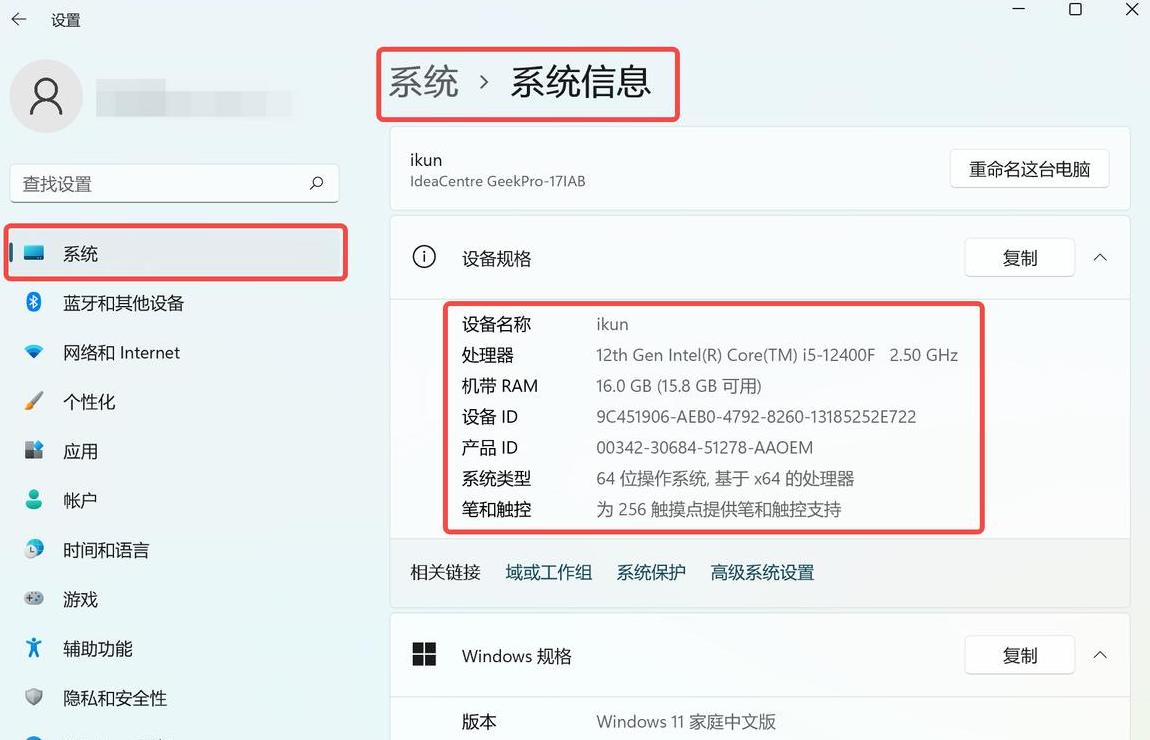Screen dimensions: 1150x740
Task: Click the back arrow in Settings
Action: point(19,20)
